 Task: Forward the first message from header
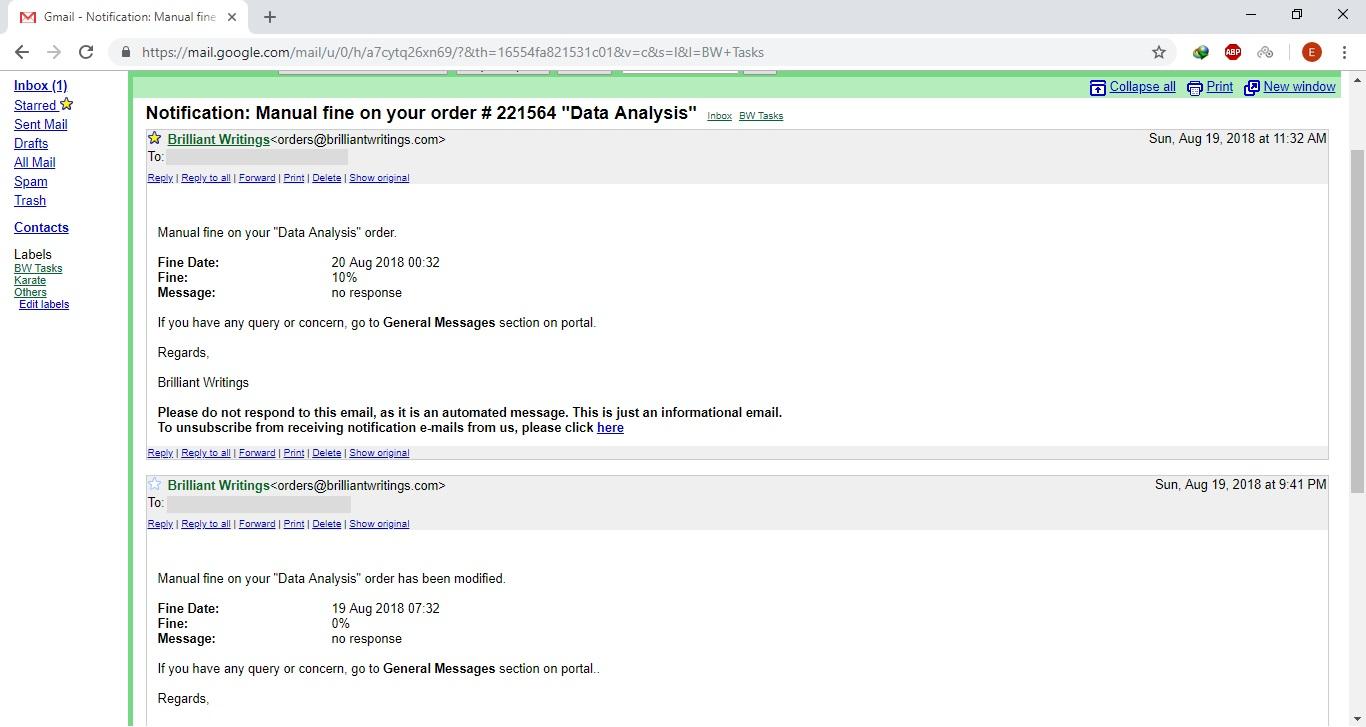tap(257, 178)
